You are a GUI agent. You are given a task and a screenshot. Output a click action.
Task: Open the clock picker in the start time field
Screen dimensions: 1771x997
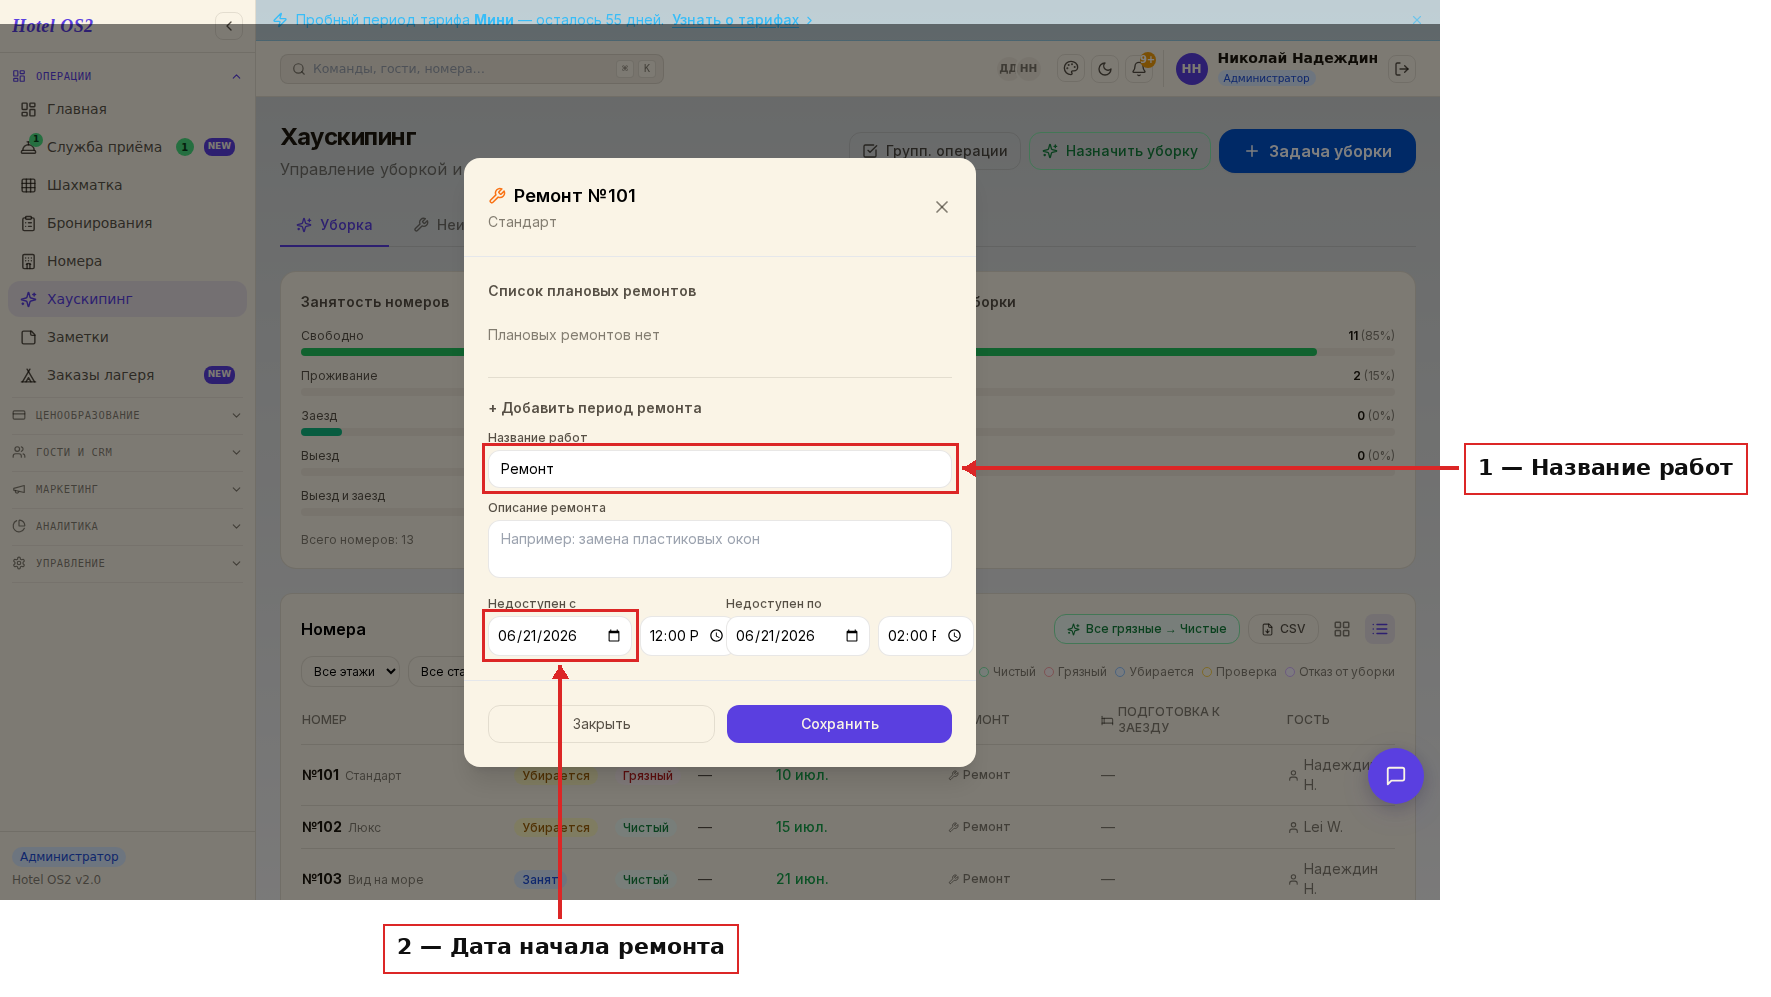[x=716, y=636]
